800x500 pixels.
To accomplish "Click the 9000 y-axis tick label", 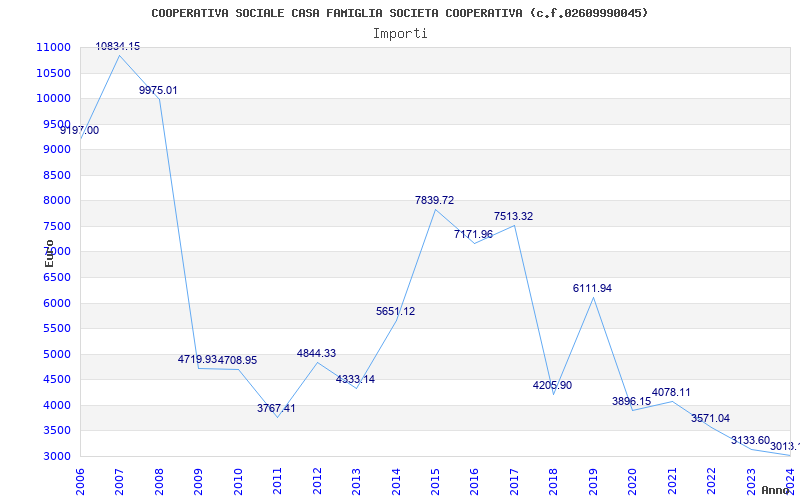I will coord(56,149).
